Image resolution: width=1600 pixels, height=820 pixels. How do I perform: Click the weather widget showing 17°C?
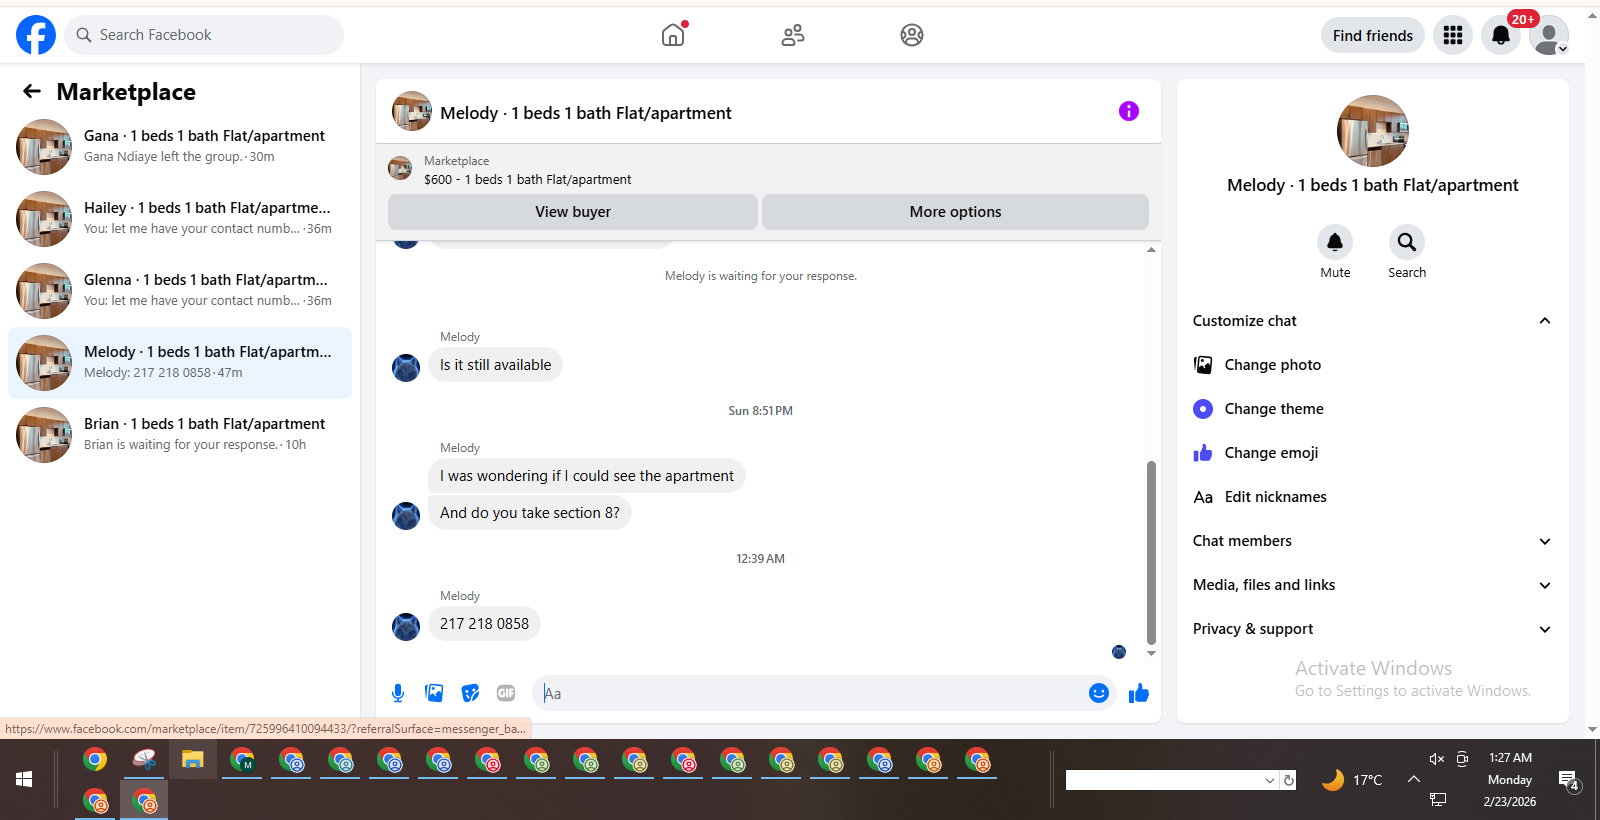[x=1352, y=780]
